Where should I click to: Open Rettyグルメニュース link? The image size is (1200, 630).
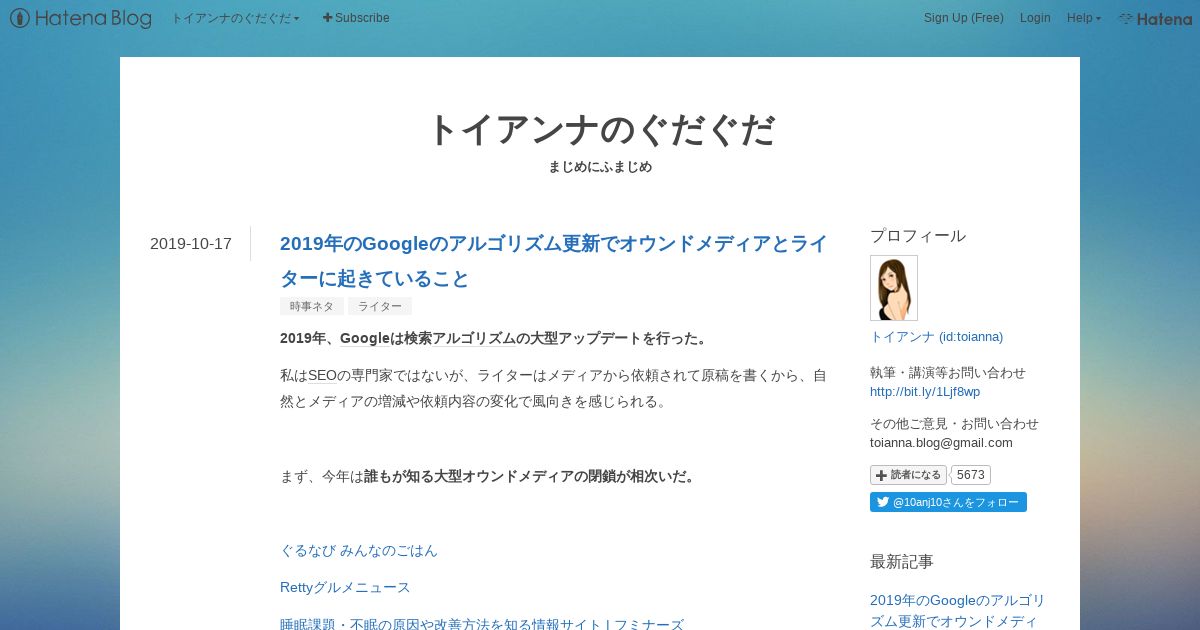(345, 587)
